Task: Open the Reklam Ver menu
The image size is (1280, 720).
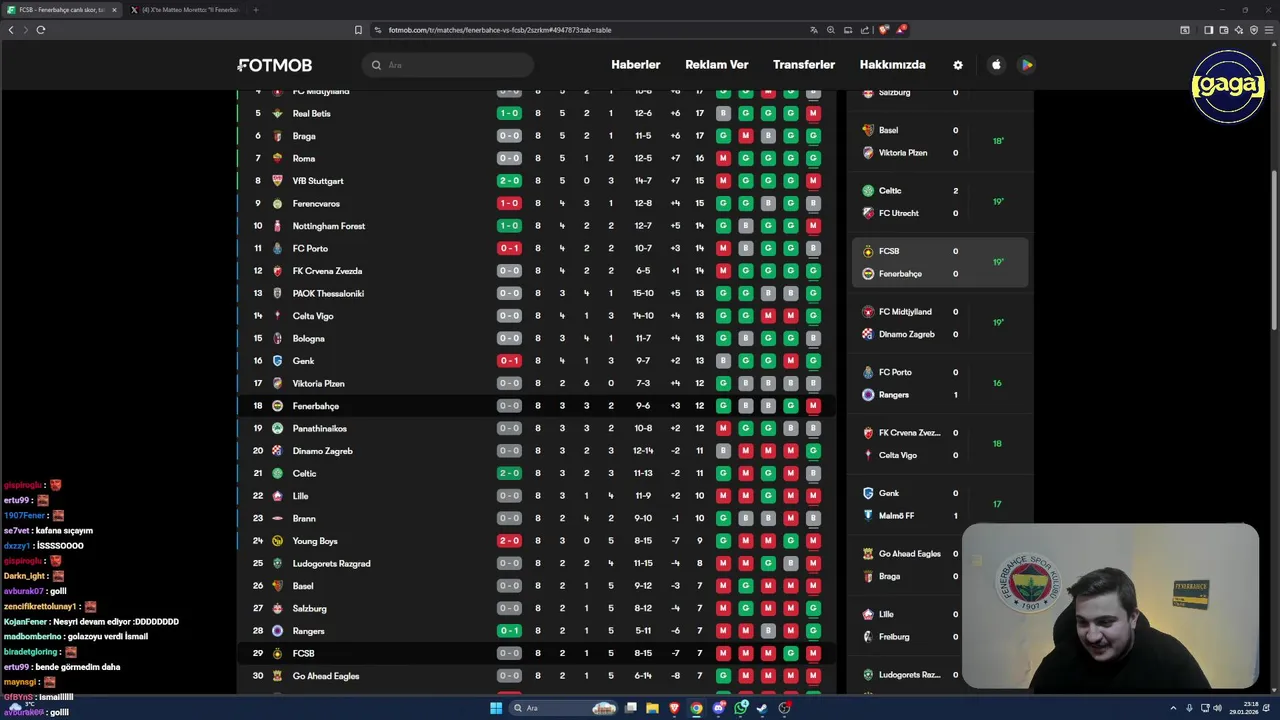Action: [717, 65]
